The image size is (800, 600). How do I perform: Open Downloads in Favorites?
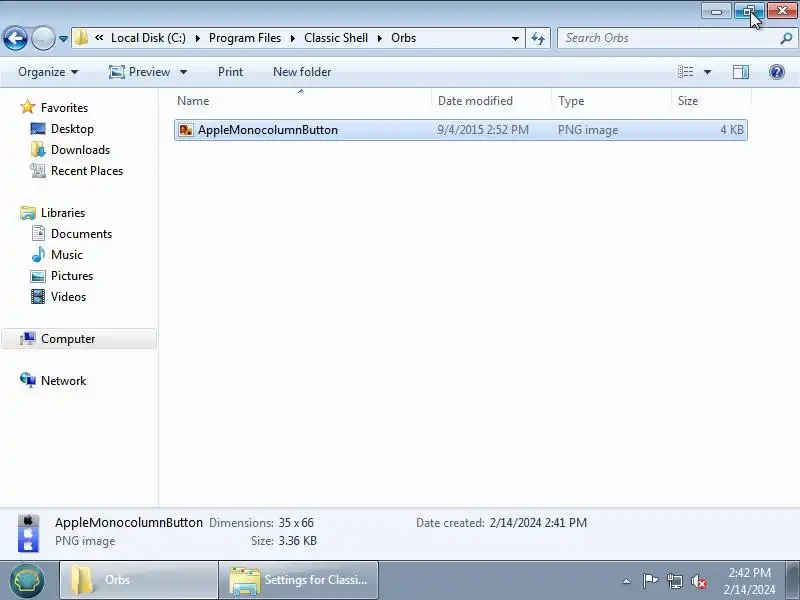81,149
